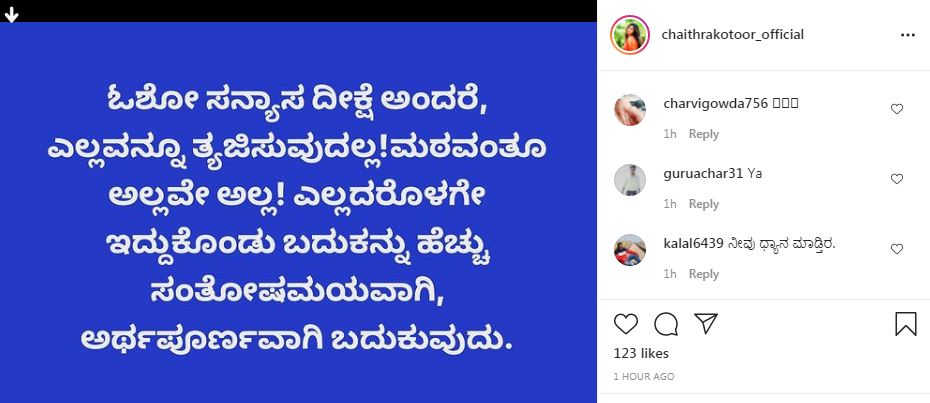Reply to guruachar31's comment
The image size is (930, 403).
[703, 204]
